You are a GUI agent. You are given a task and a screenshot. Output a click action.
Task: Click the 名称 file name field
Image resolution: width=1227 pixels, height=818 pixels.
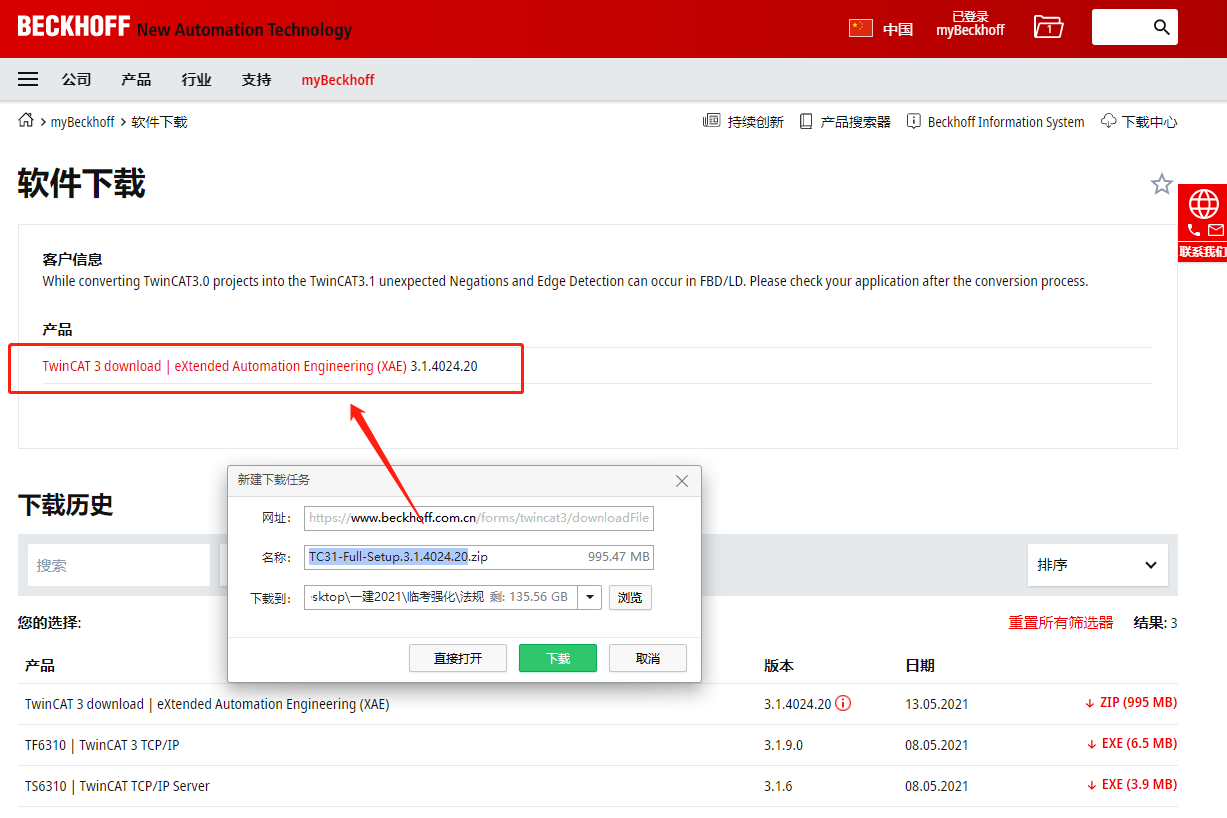479,557
